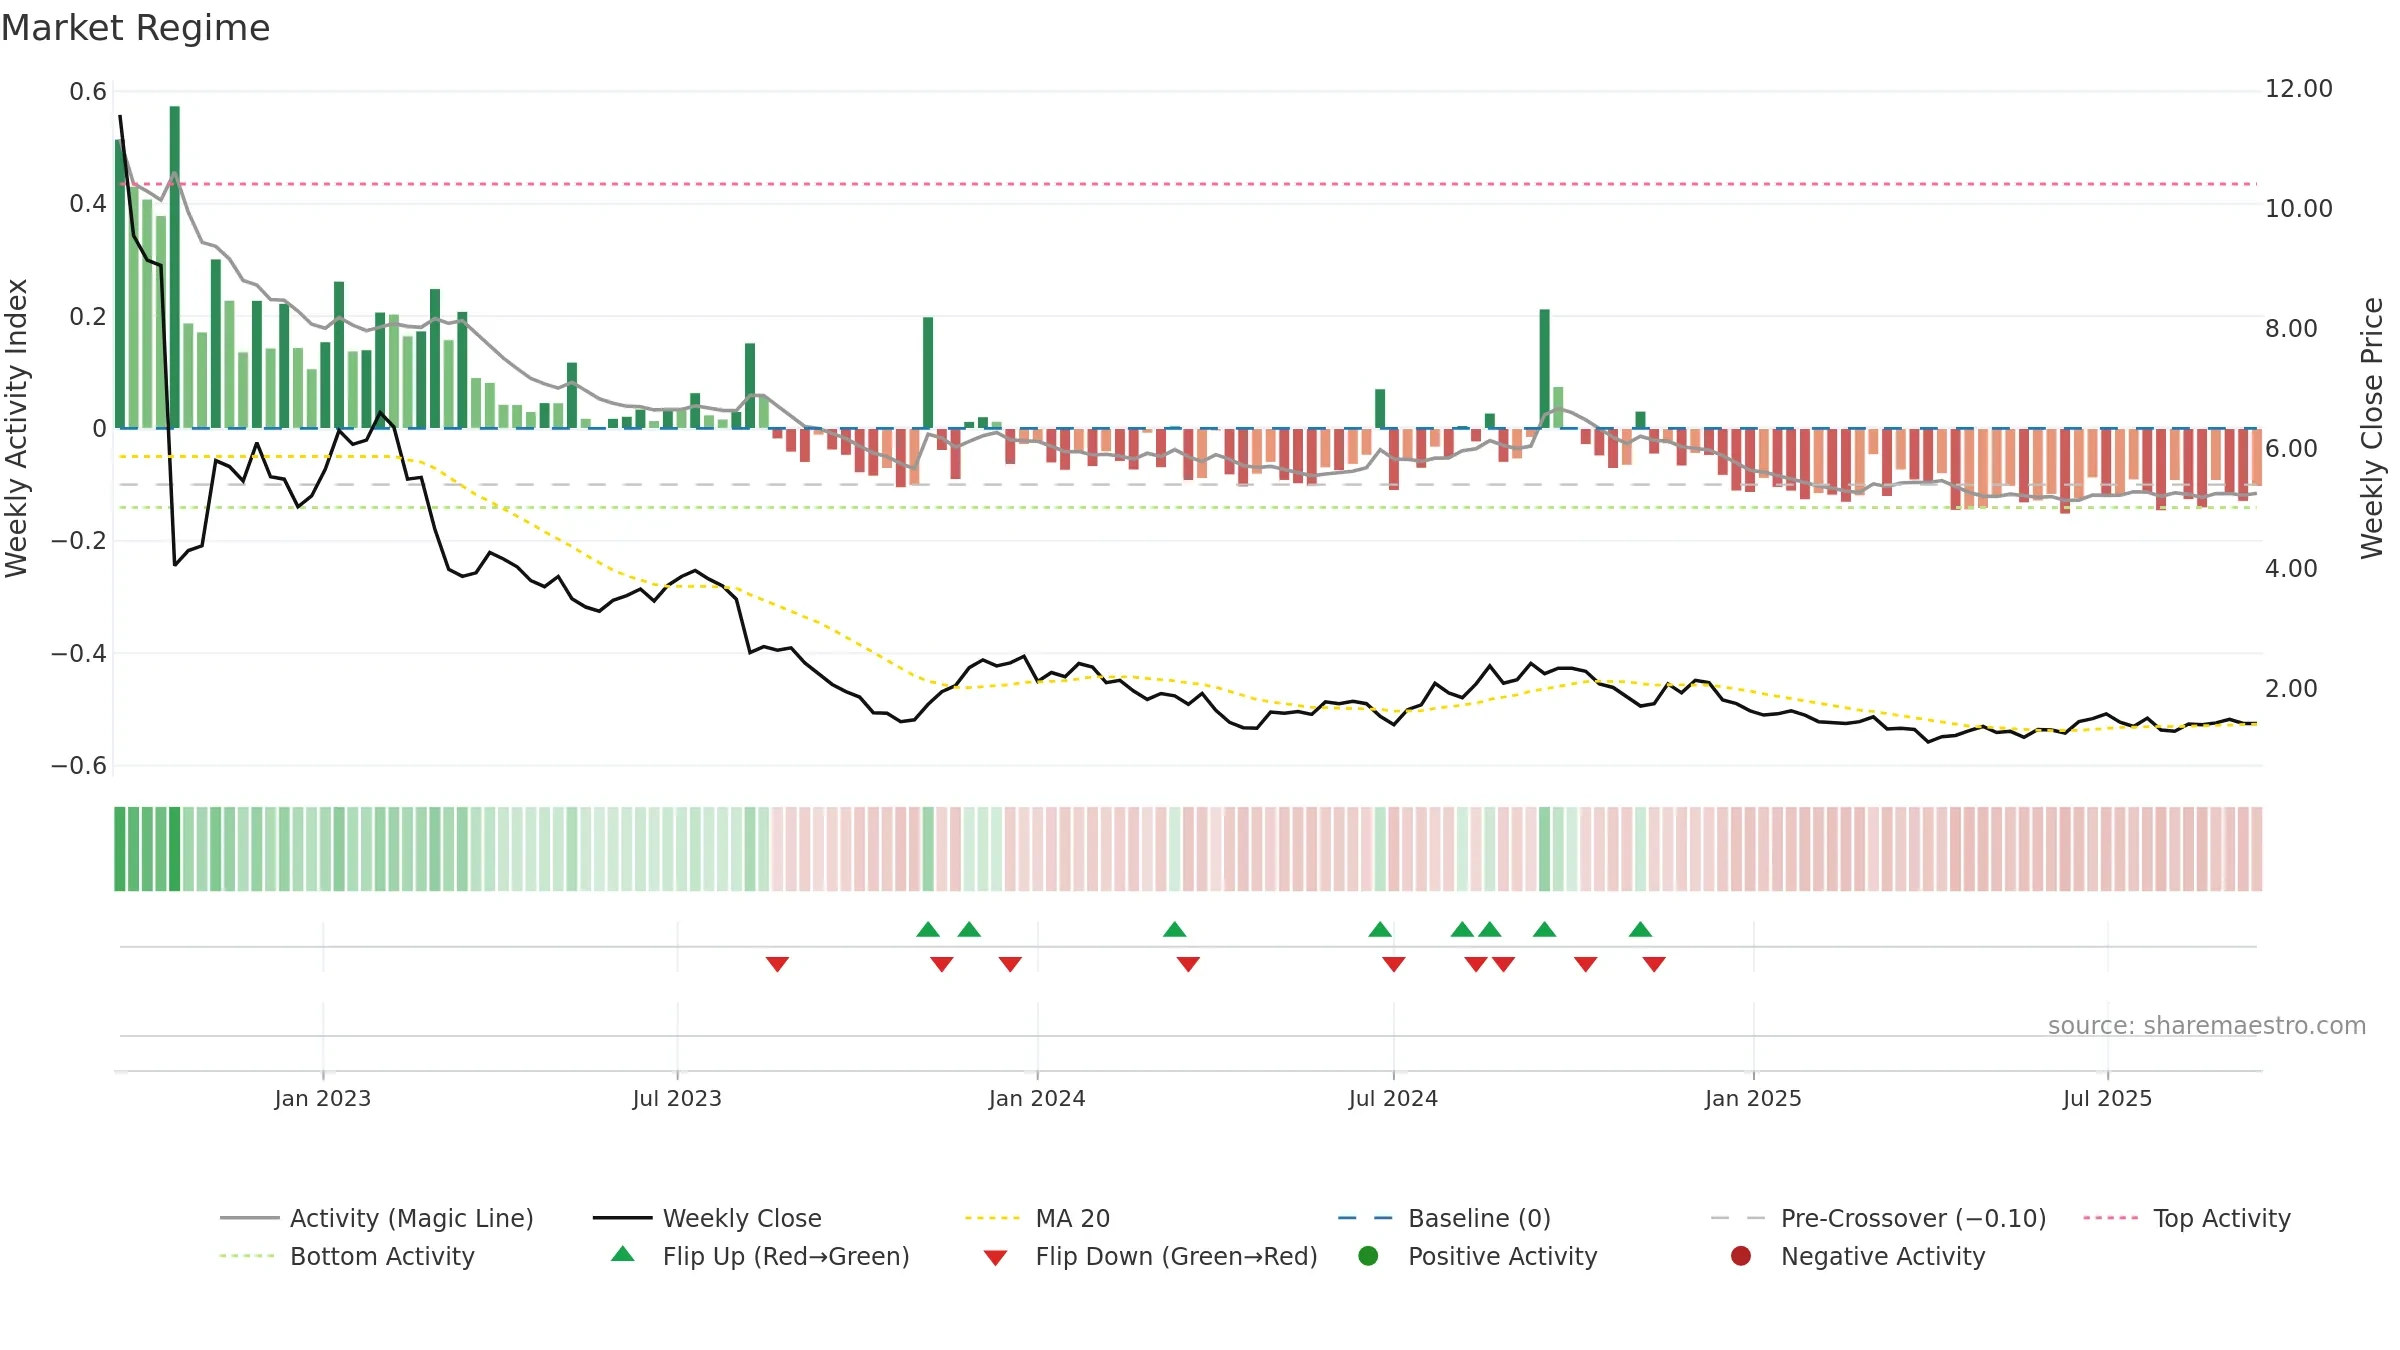The width and height of the screenshot is (2400, 1350).
Task: Click the green Positive Activity legend dot
Action: pyautogui.click(x=1369, y=1256)
